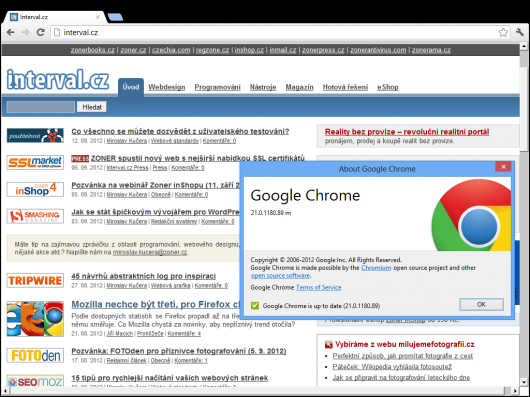Open inmail.cz in the top bar
Image resolution: width=530 pixels, height=397 pixels.
click(283, 50)
